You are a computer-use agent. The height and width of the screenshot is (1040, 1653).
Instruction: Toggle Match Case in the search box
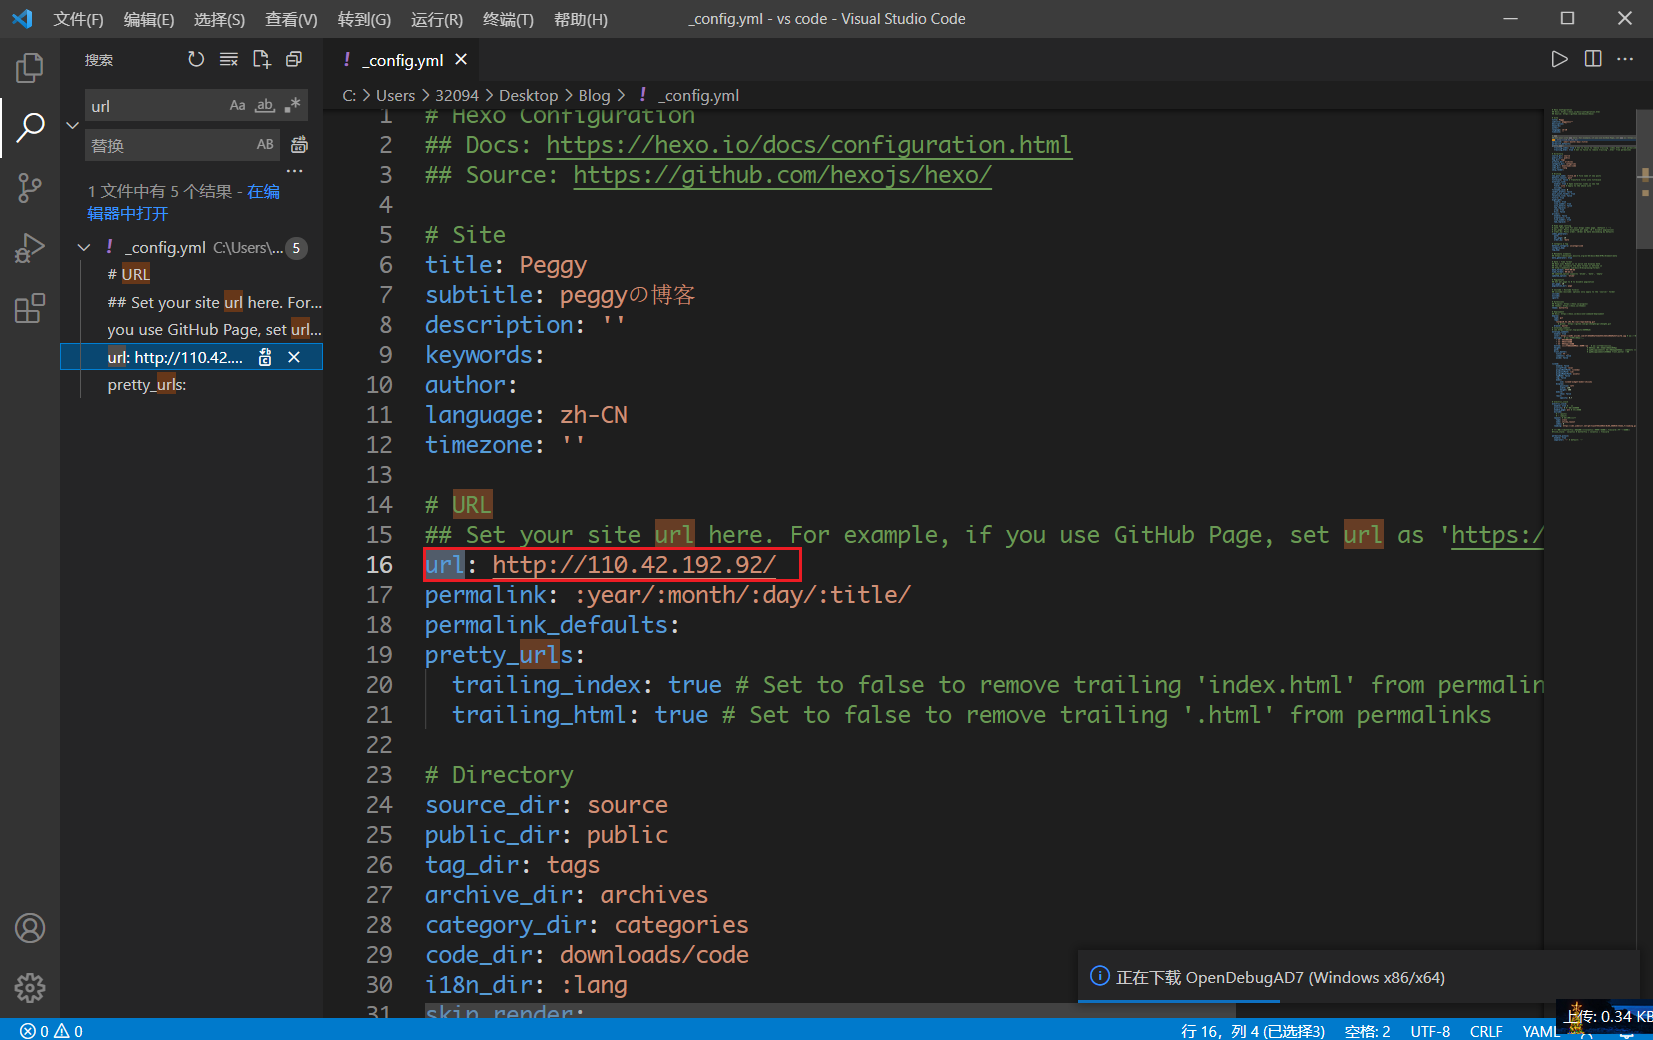click(237, 105)
